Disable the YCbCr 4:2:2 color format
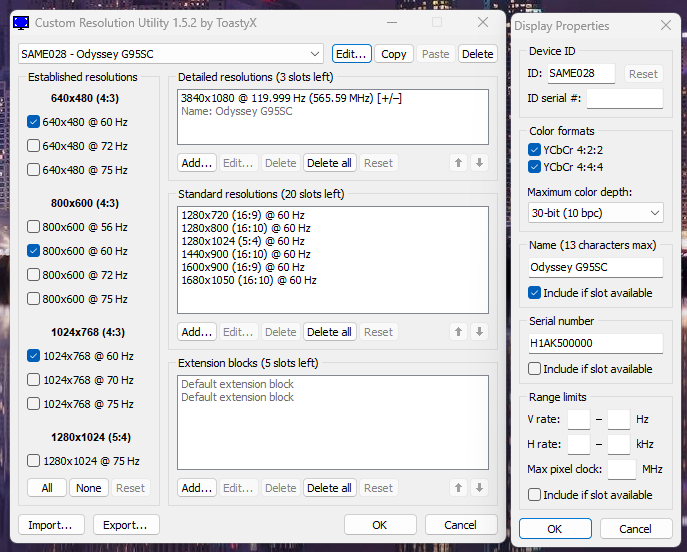The image size is (687, 552). coord(534,150)
